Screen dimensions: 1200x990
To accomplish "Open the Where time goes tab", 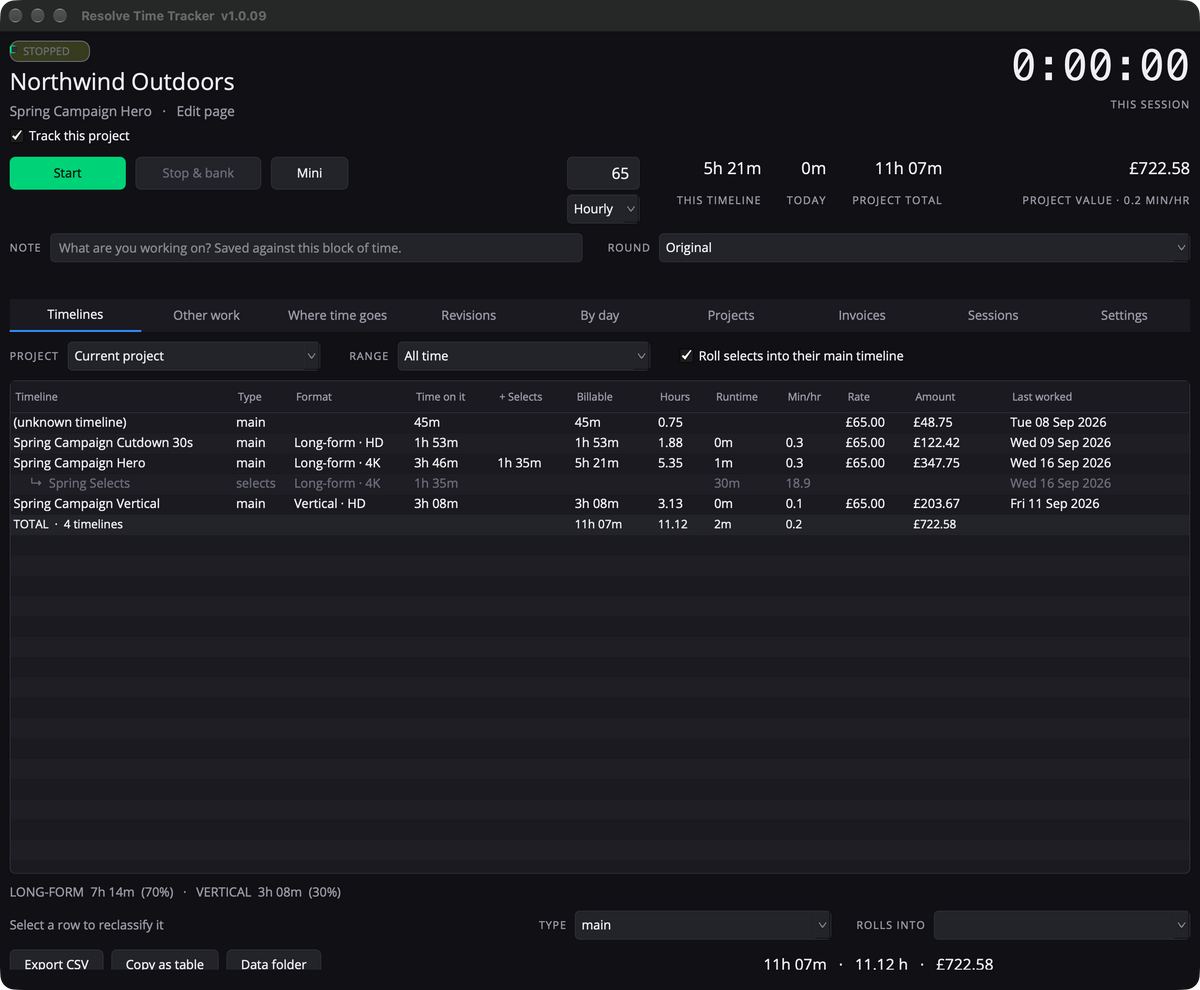I will [x=337, y=315].
